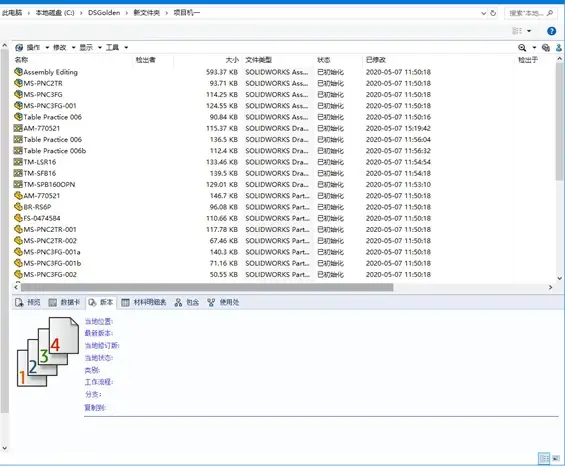Click 项目机一 in breadcrumb path
Screen dimensions: 565x467
tap(187, 13)
